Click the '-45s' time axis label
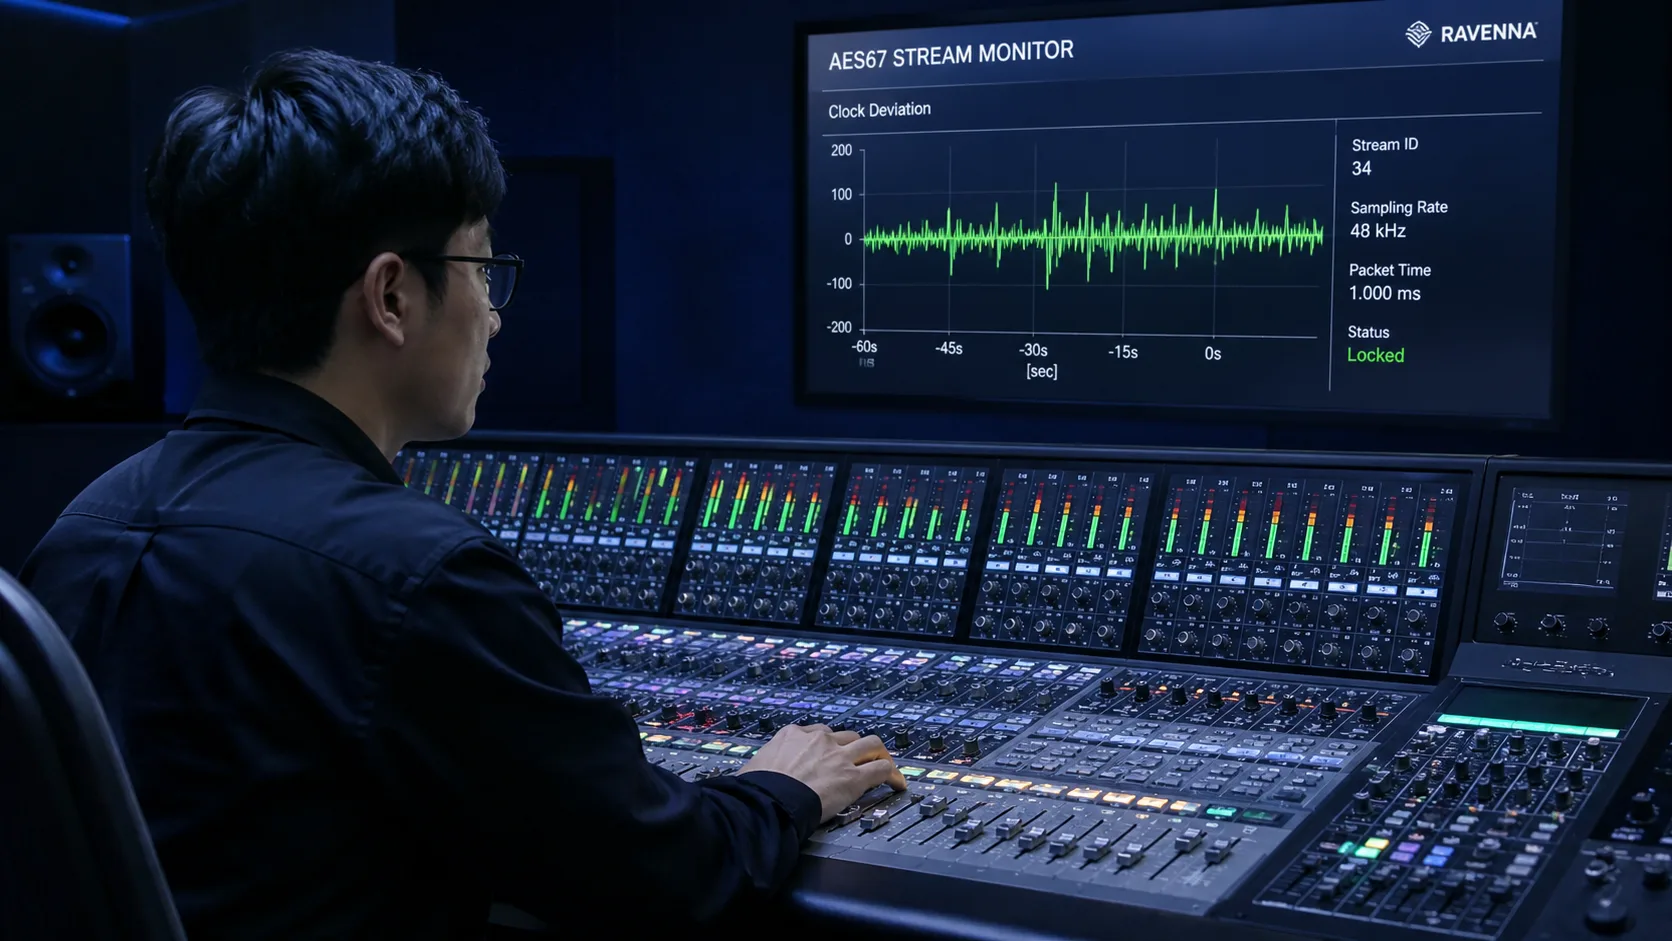This screenshot has width=1672, height=941. pyautogui.click(x=949, y=348)
